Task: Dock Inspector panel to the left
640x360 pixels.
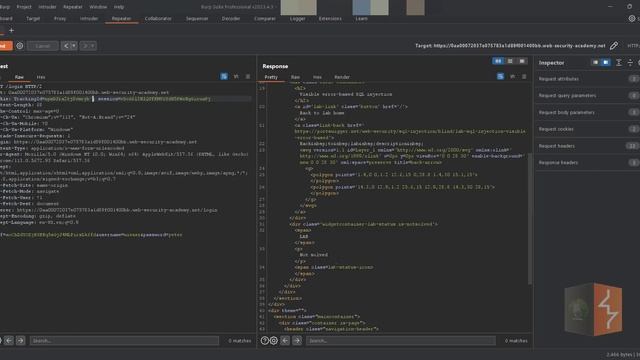Action: point(596,62)
